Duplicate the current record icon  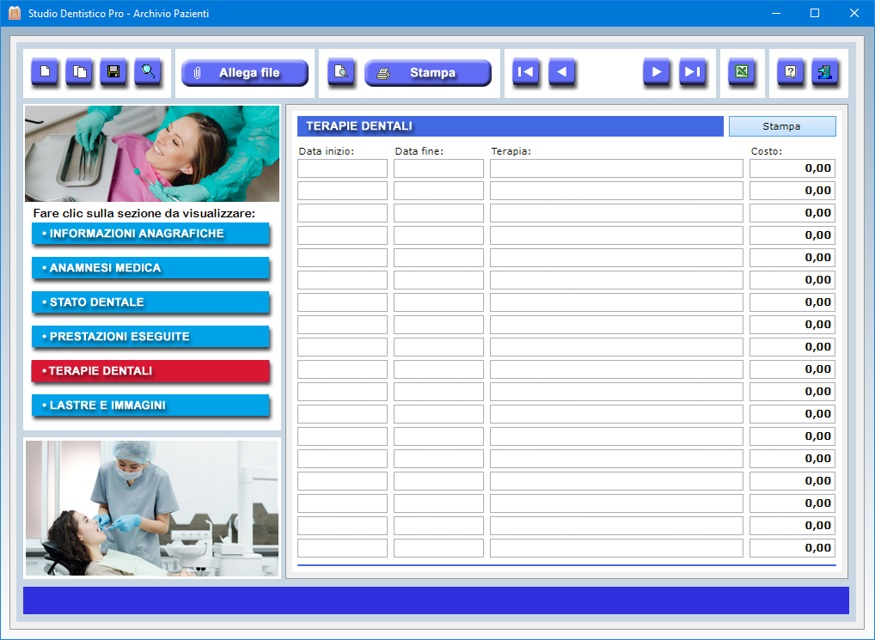point(79,72)
